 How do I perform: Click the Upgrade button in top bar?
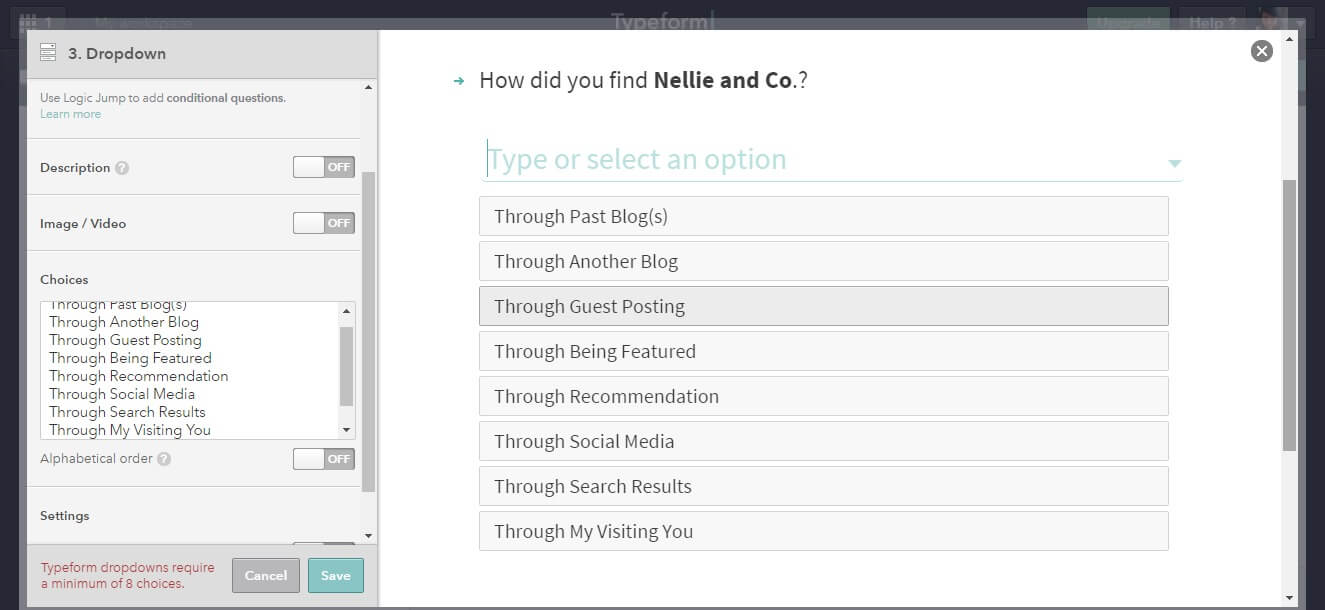tap(1129, 22)
